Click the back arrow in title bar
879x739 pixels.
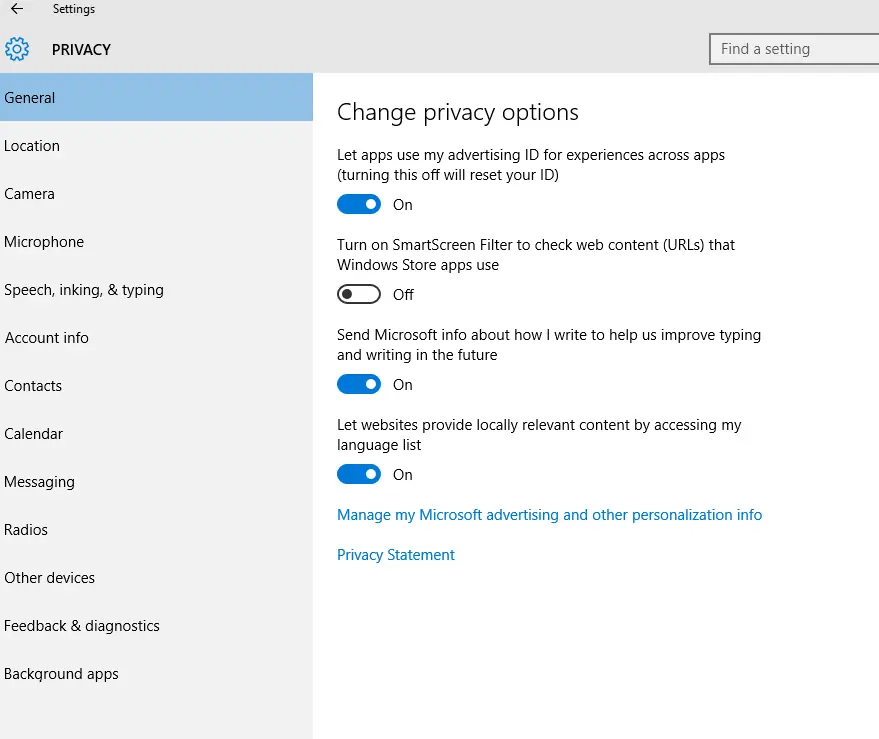pyautogui.click(x=17, y=9)
